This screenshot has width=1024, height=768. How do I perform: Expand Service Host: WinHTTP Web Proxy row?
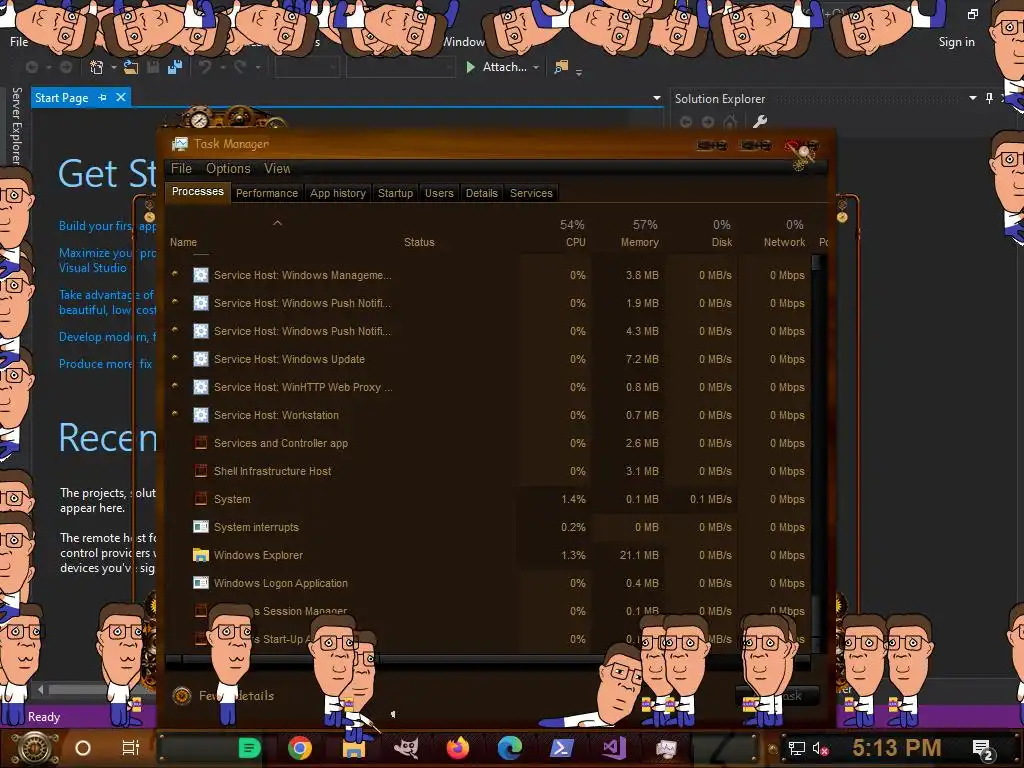[174, 385]
